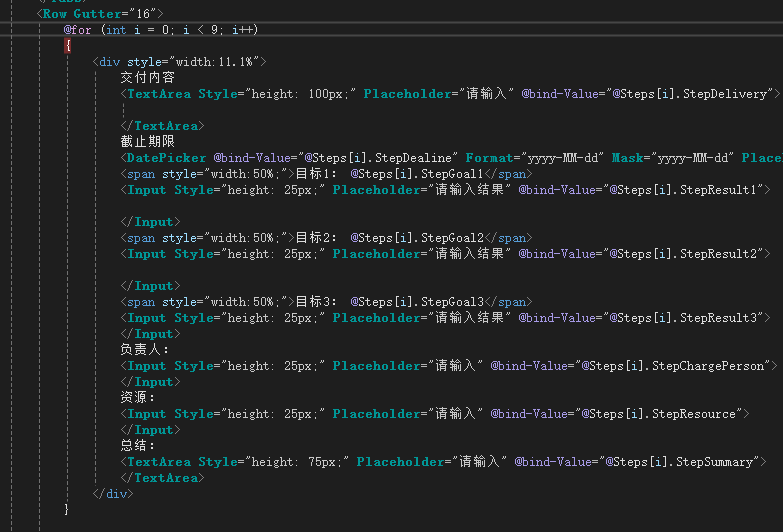
Task: Click the closing brace of the for loop
Action: click(66, 510)
